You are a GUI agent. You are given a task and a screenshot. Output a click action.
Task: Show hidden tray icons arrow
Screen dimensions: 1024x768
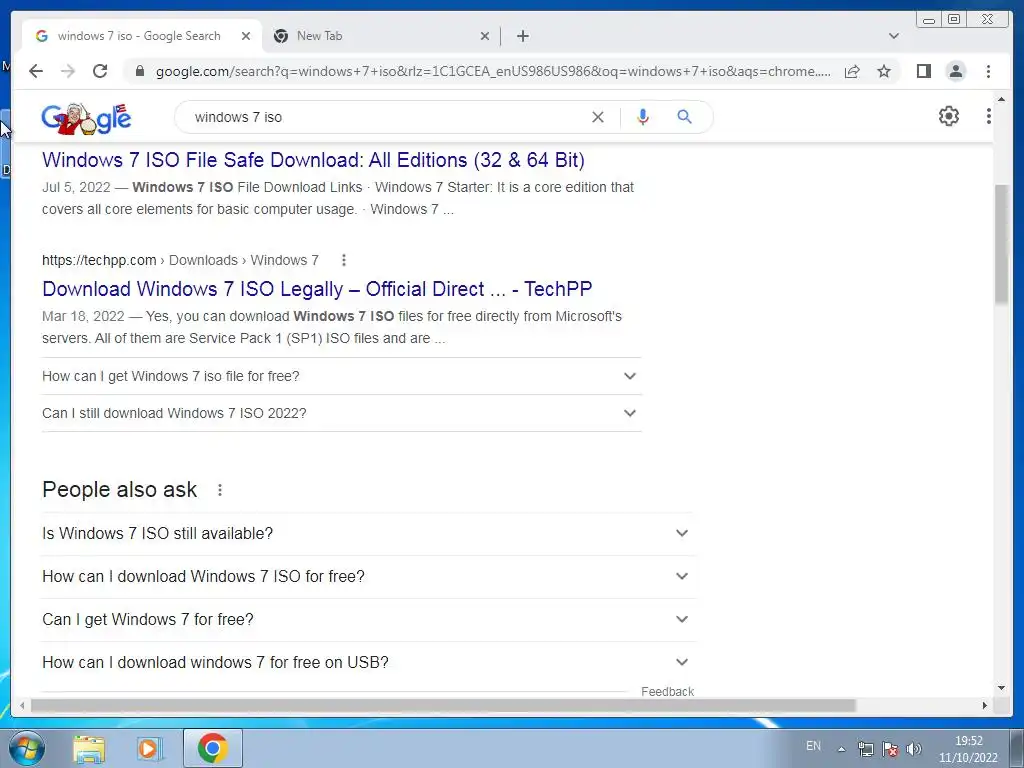[x=842, y=749]
